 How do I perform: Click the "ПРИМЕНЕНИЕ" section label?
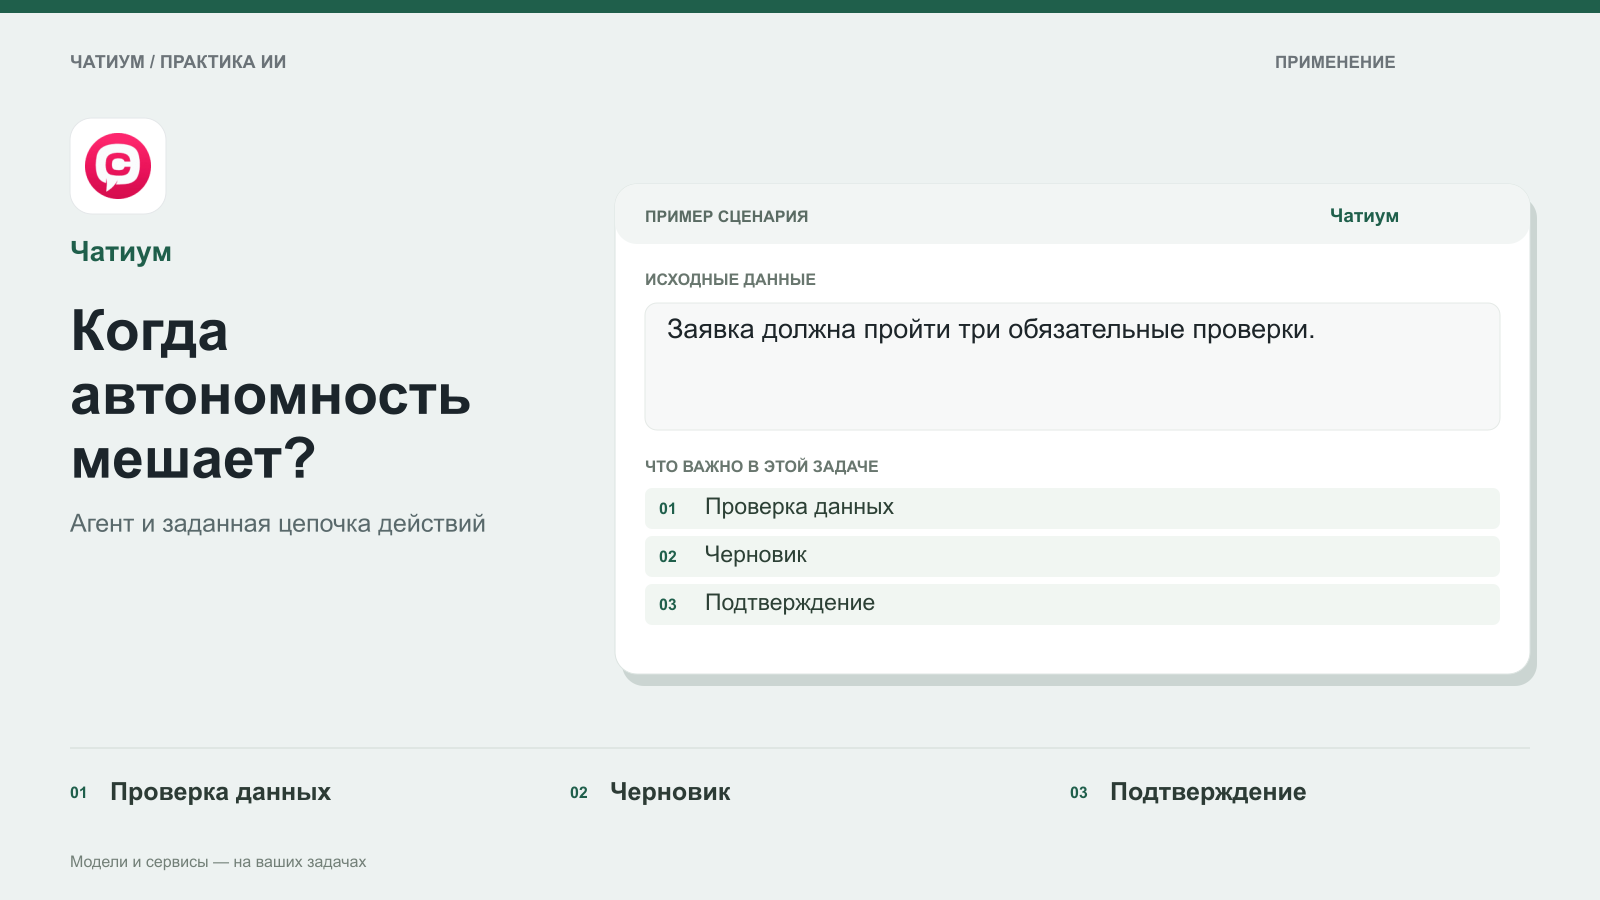coord(1335,62)
